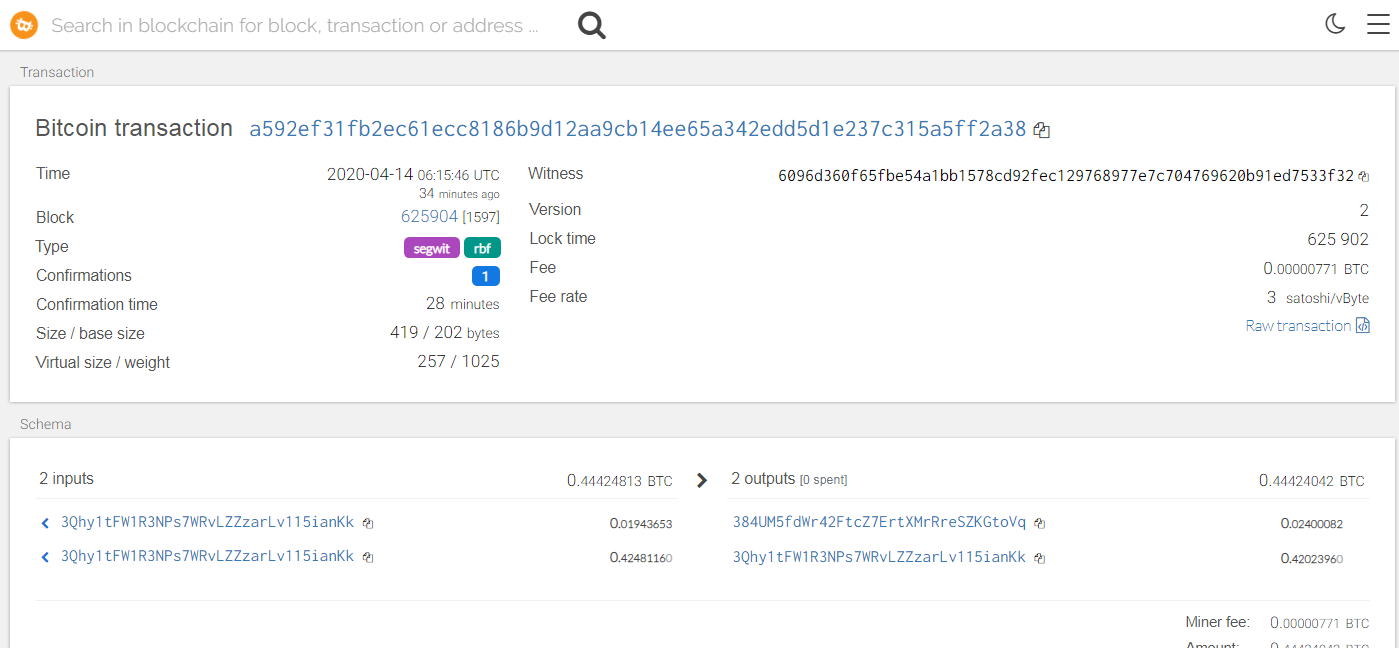This screenshot has width=1399, height=648.
Task: Click the green rbf badge
Action: point(482,248)
